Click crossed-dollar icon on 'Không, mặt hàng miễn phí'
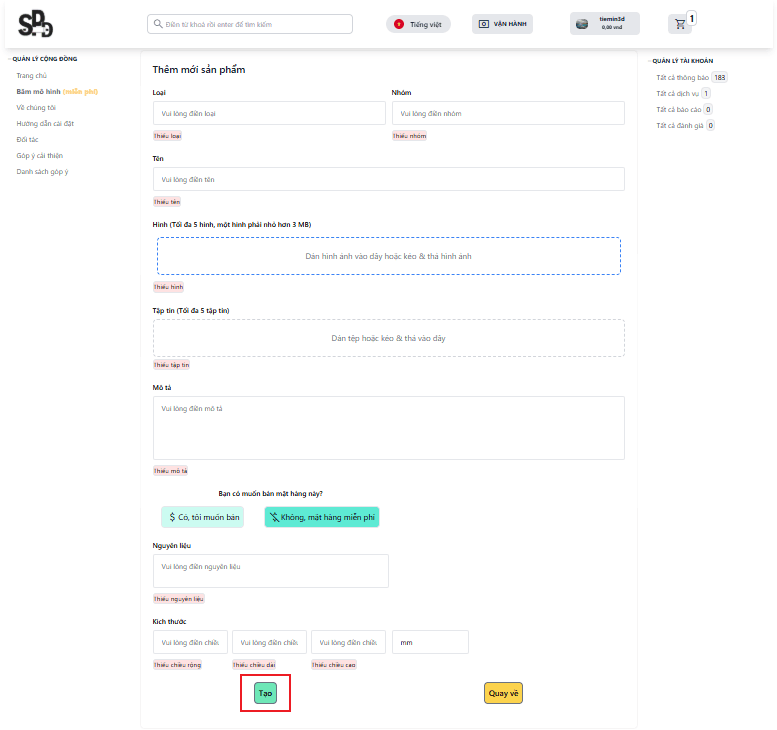 (274, 517)
